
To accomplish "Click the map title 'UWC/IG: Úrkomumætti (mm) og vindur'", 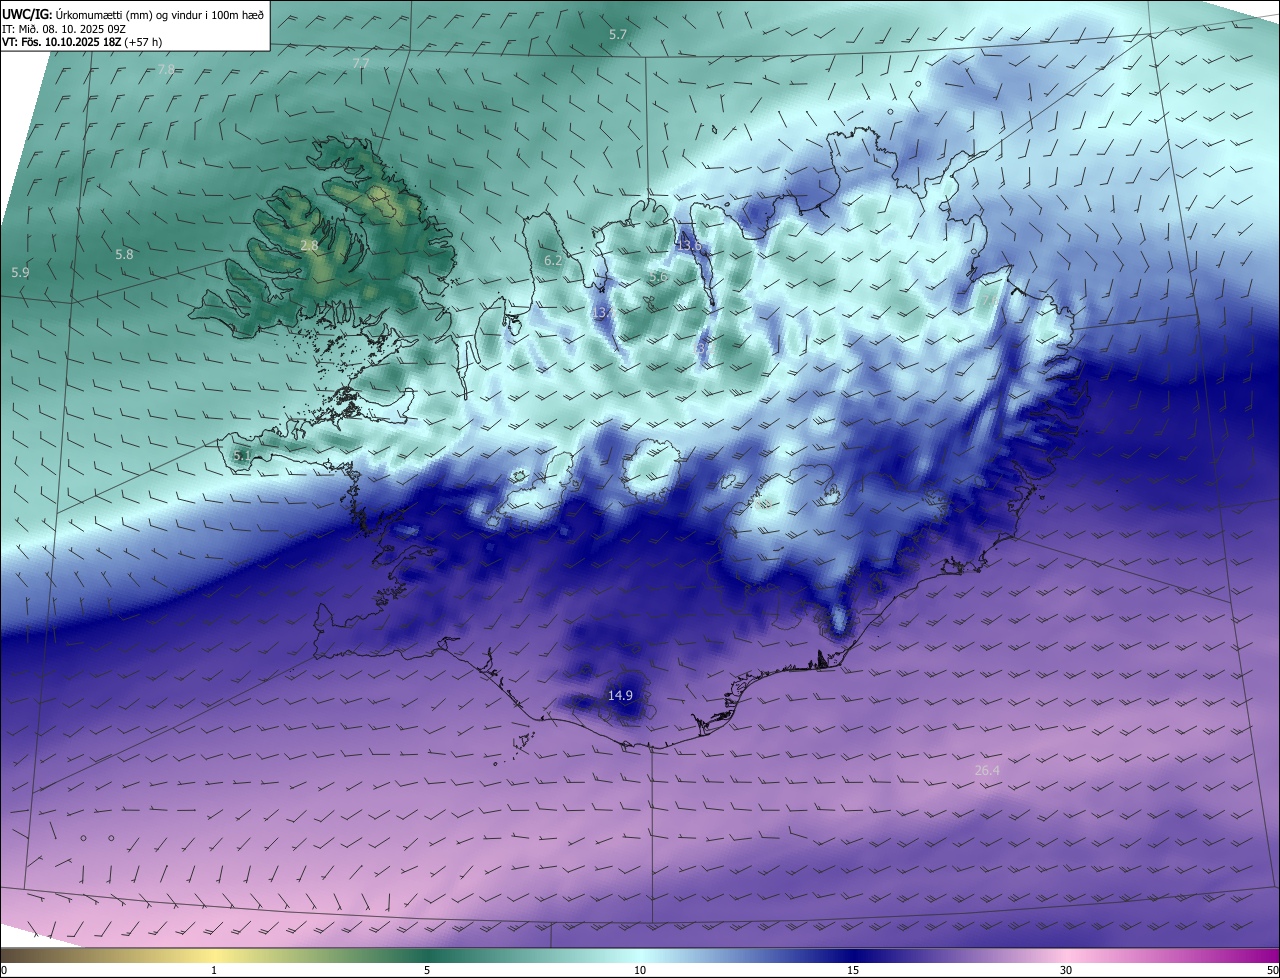I will pyautogui.click(x=133, y=14).
